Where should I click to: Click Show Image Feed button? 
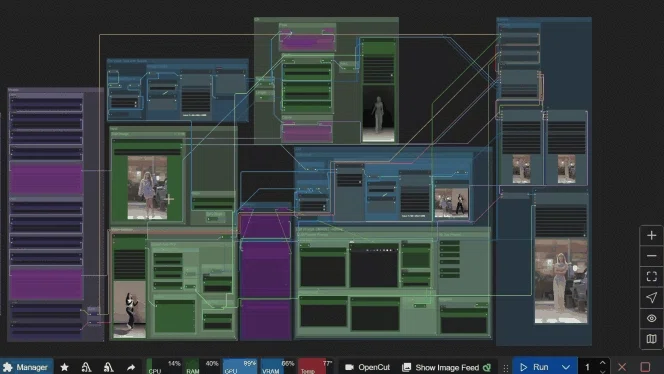click(447, 367)
